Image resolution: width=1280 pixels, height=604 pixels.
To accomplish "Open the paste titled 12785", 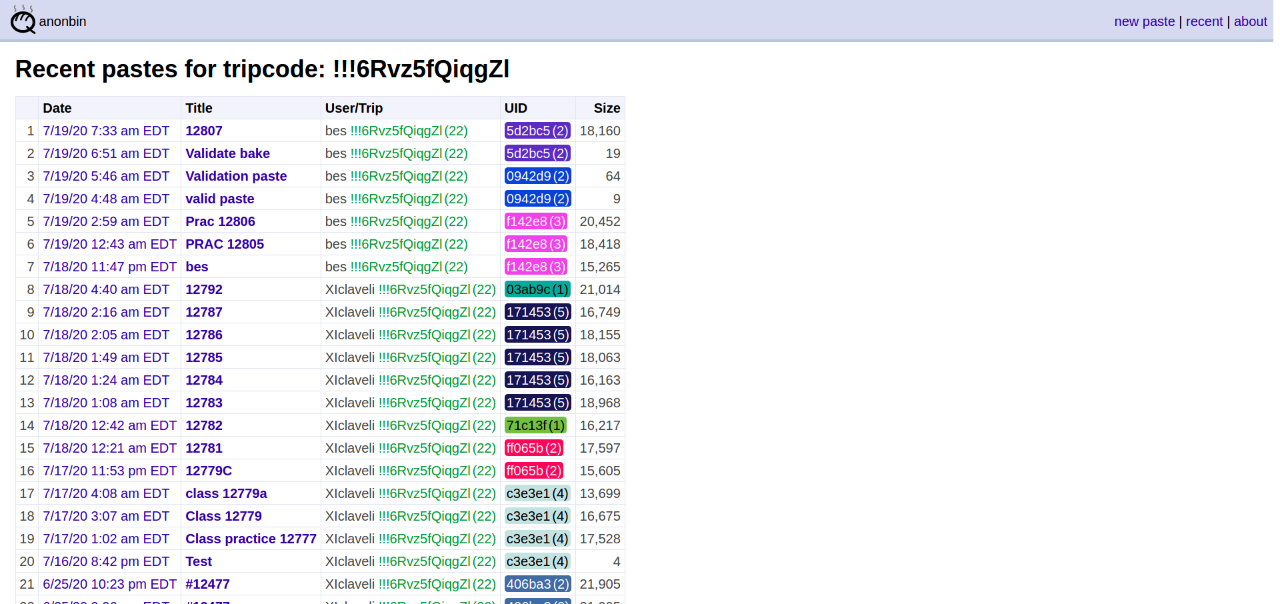I will [x=204, y=357].
